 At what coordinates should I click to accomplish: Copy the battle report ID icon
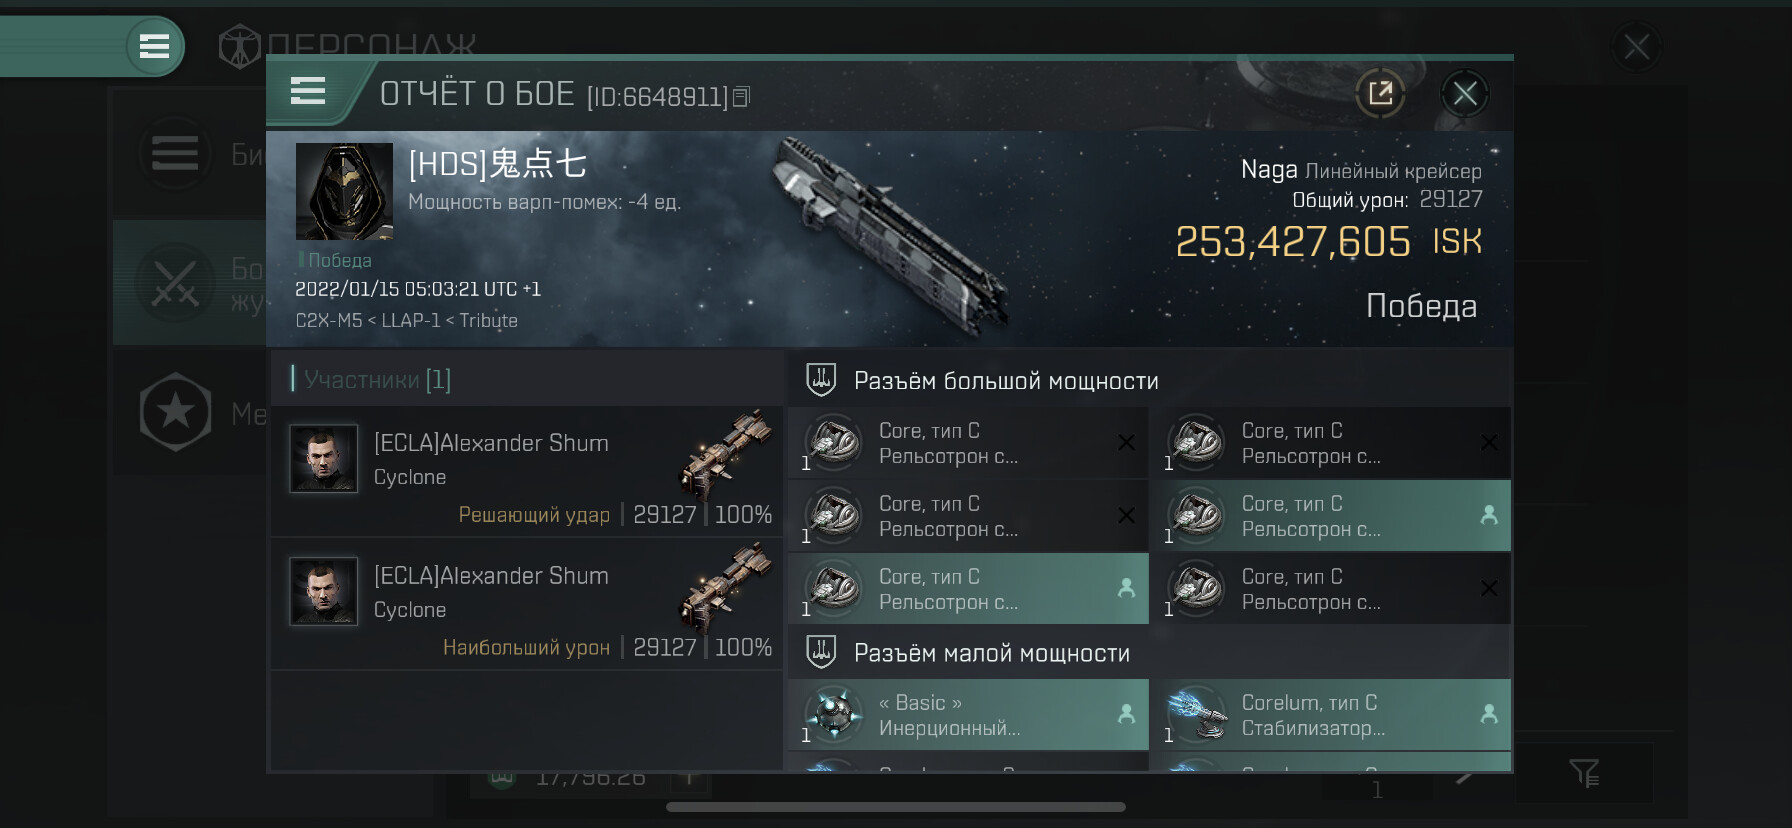click(x=741, y=97)
